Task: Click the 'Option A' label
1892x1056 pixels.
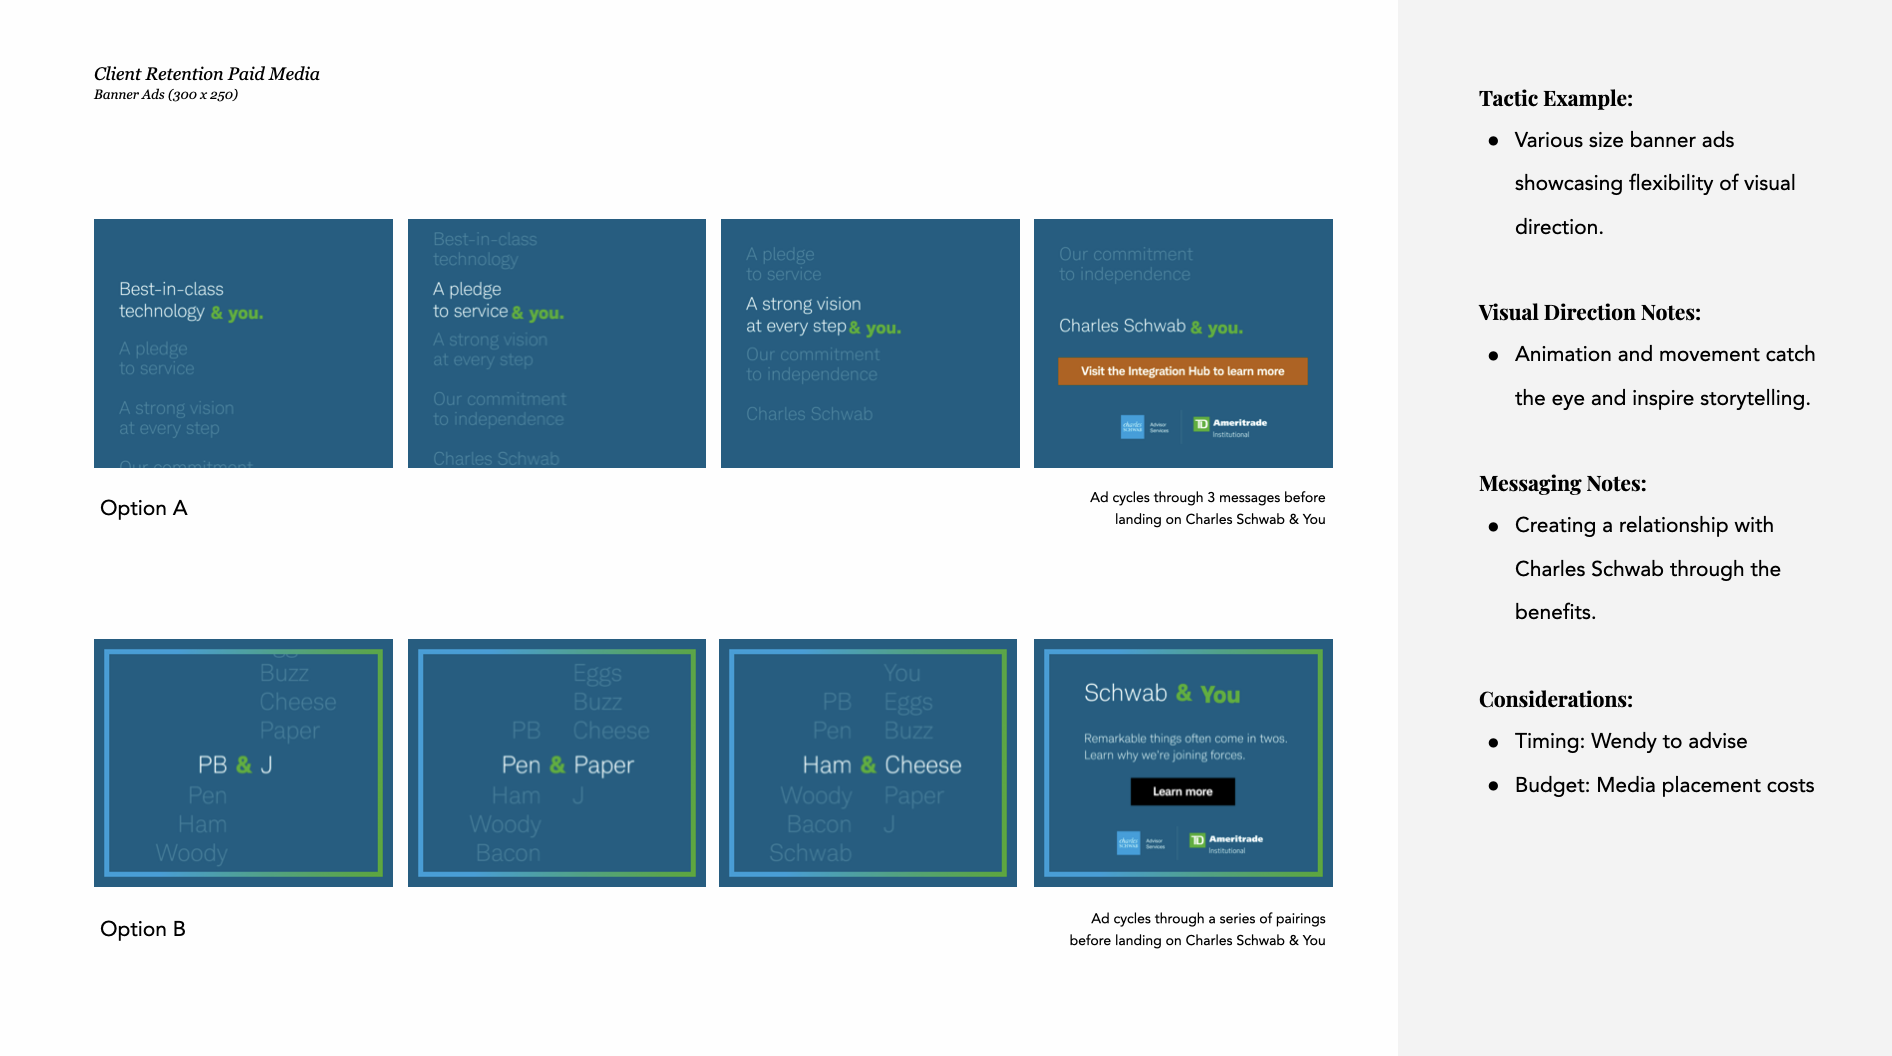Action: pyautogui.click(x=144, y=508)
